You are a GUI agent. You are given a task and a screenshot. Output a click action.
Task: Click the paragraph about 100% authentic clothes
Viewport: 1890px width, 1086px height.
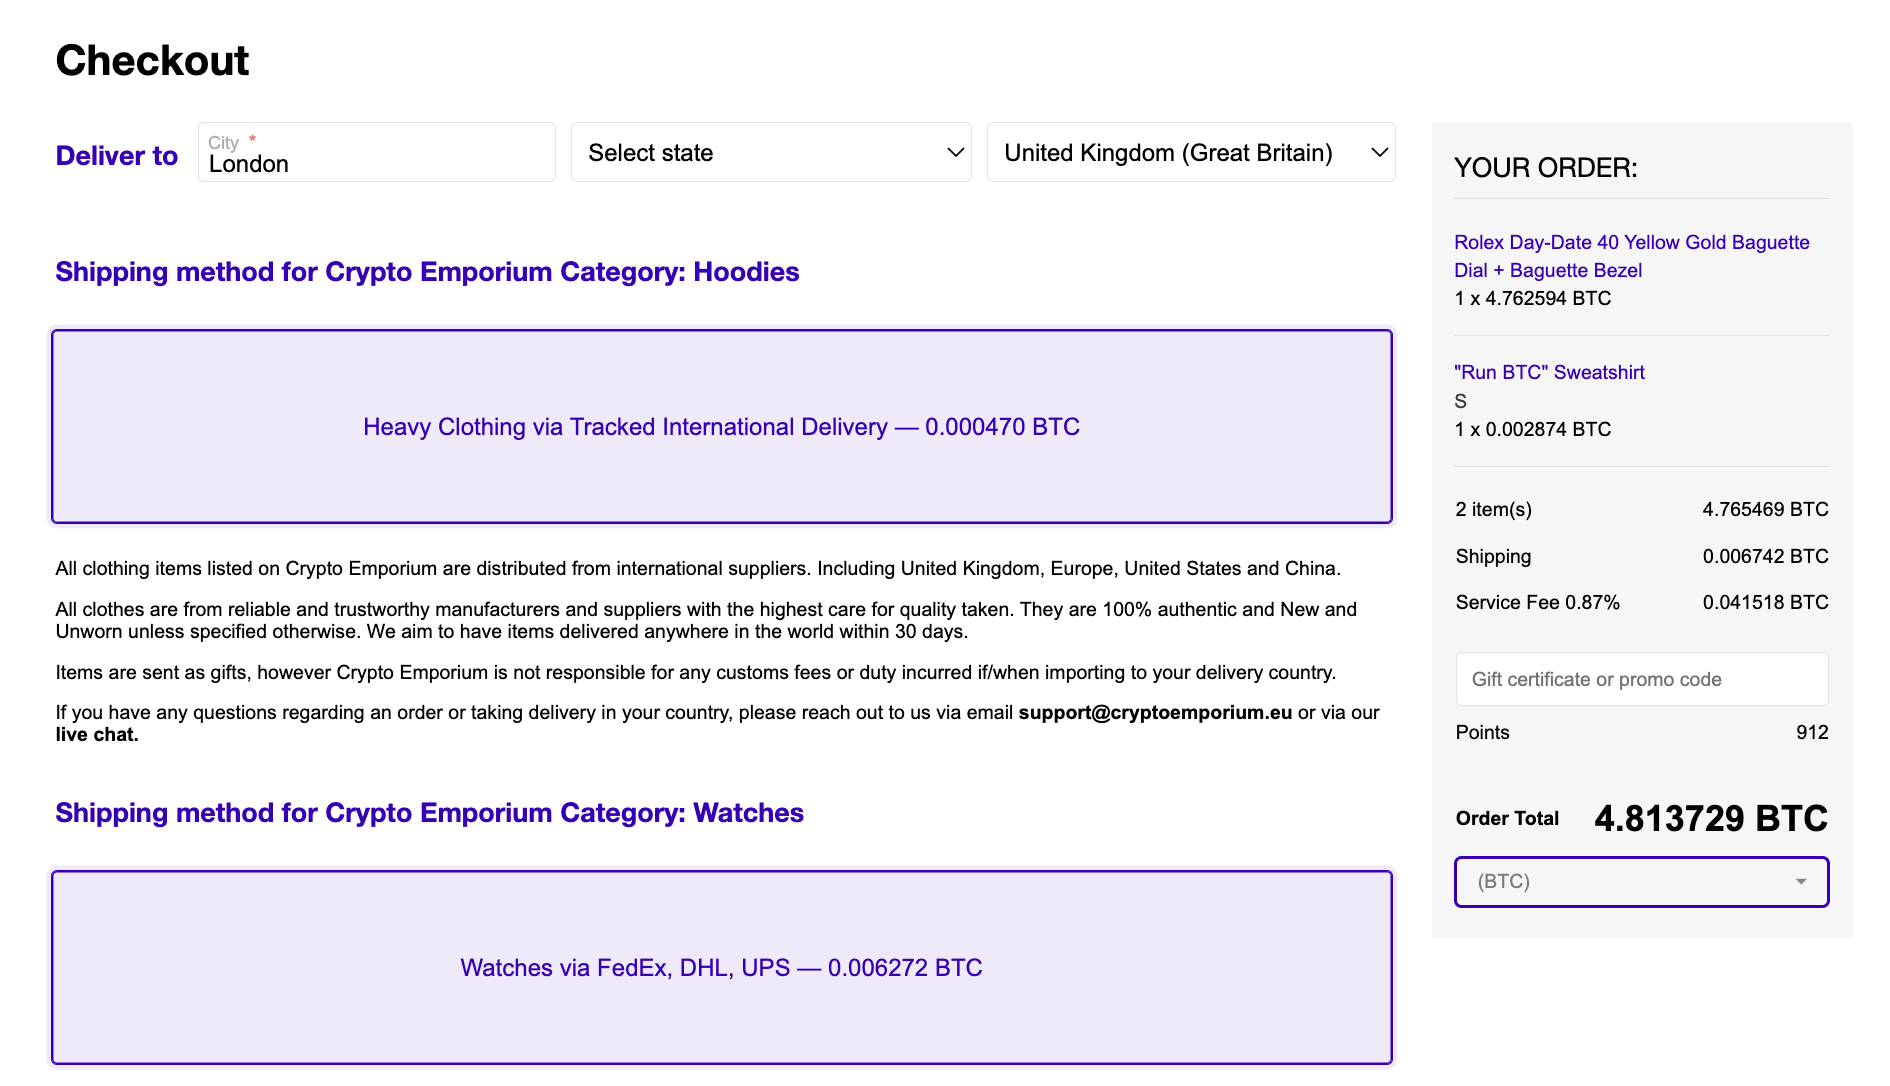(x=706, y=620)
